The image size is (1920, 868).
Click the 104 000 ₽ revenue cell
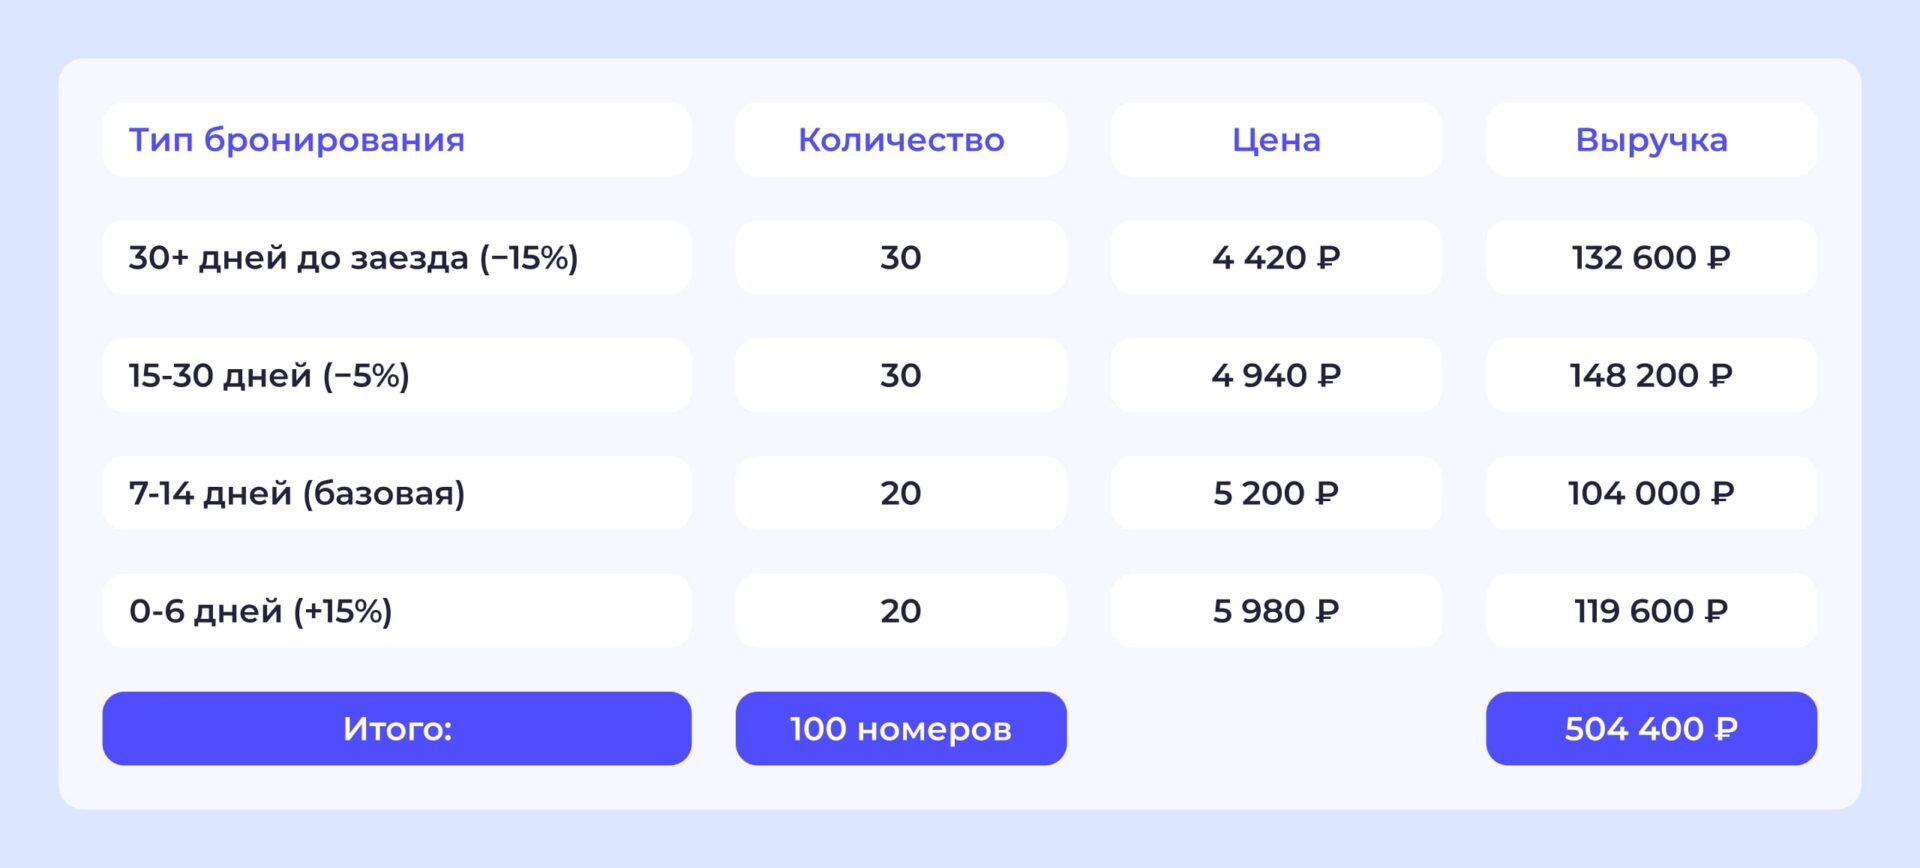(1650, 493)
